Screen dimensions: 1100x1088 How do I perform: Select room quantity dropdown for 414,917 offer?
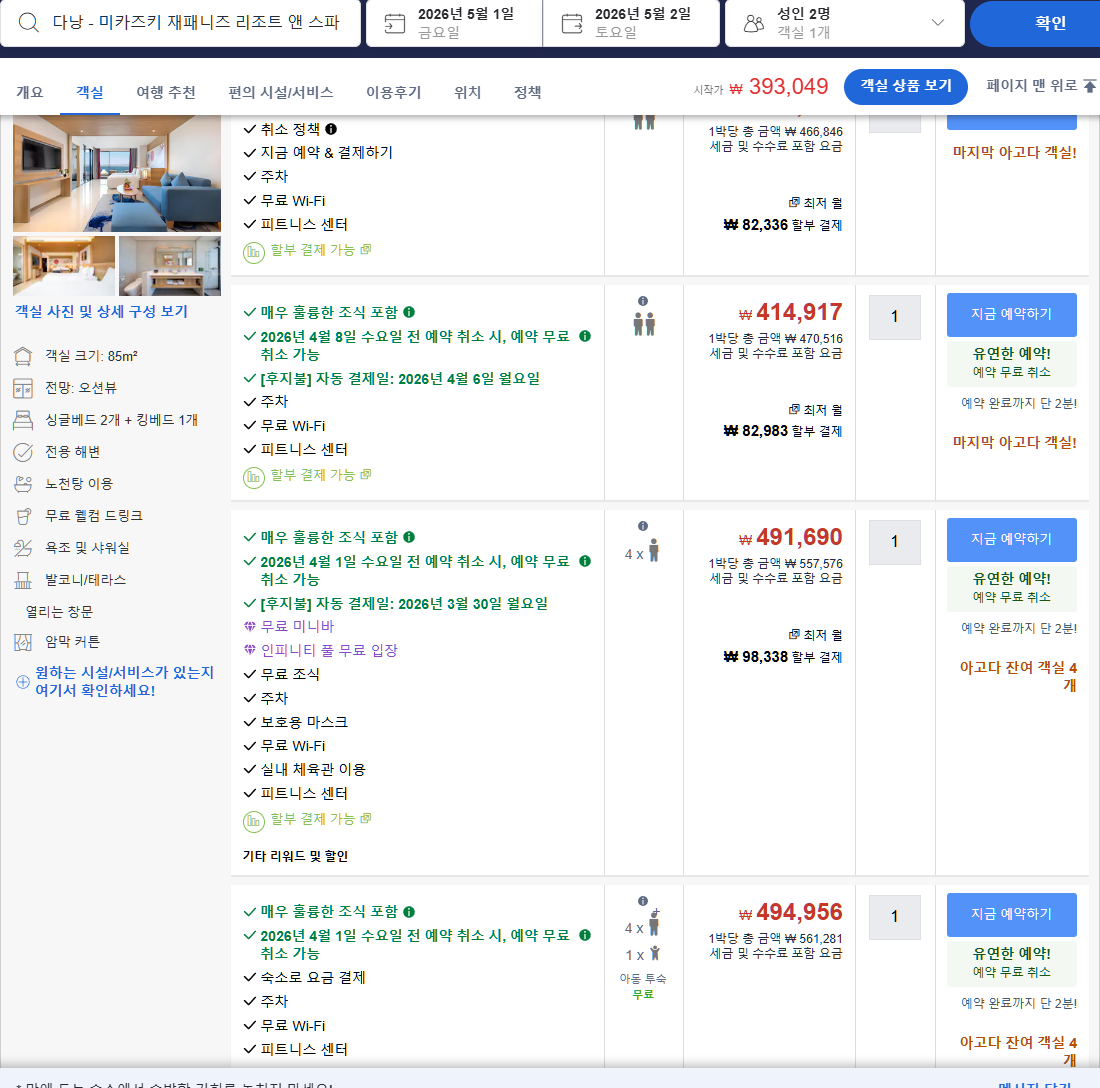tap(894, 317)
